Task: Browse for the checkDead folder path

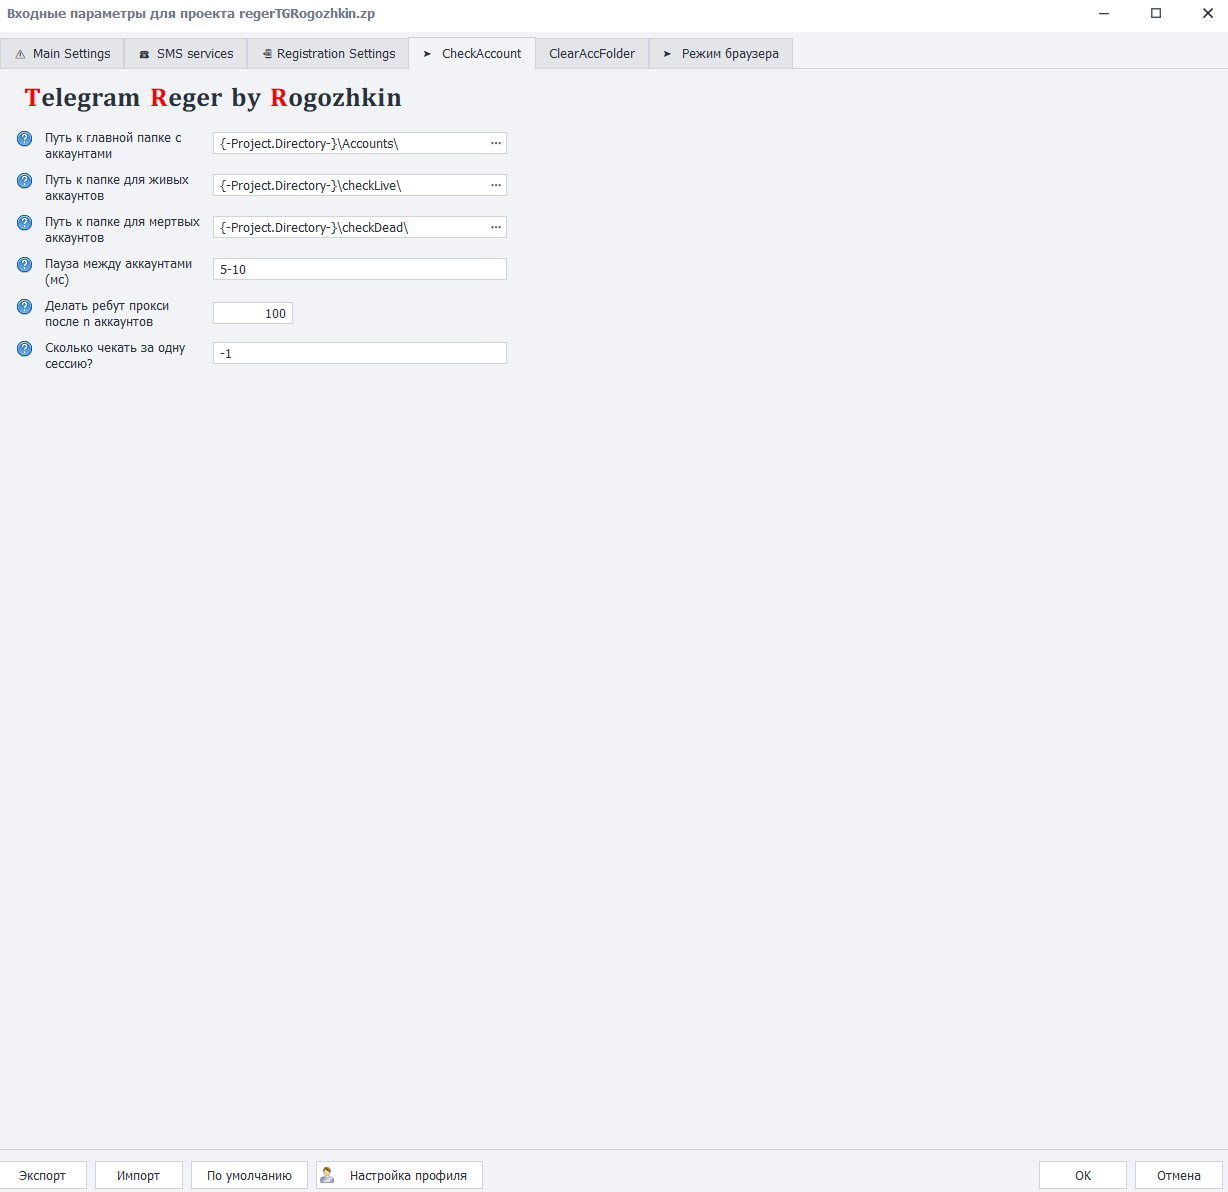Action: click(x=496, y=227)
